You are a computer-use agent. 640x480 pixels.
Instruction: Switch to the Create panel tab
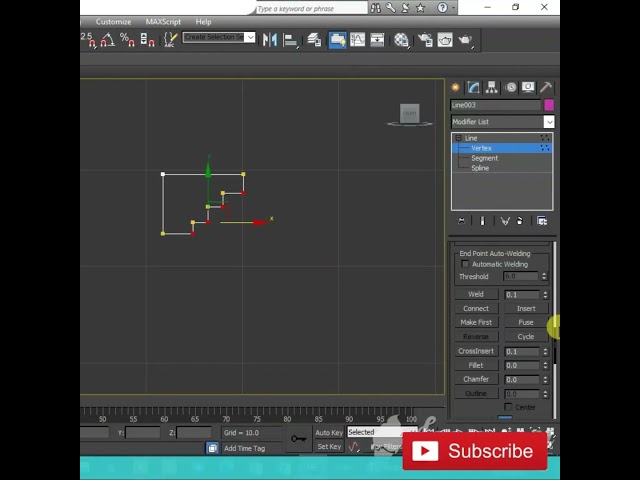point(456,87)
